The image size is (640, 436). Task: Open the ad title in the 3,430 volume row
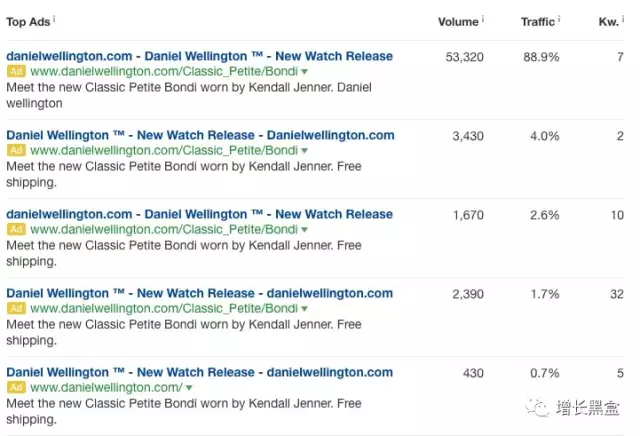coord(200,135)
